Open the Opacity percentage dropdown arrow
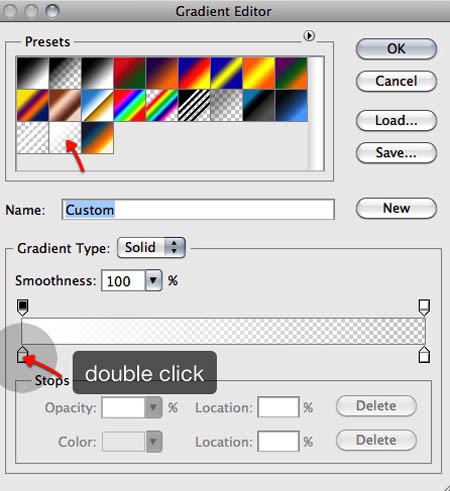 click(x=153, y=407)
